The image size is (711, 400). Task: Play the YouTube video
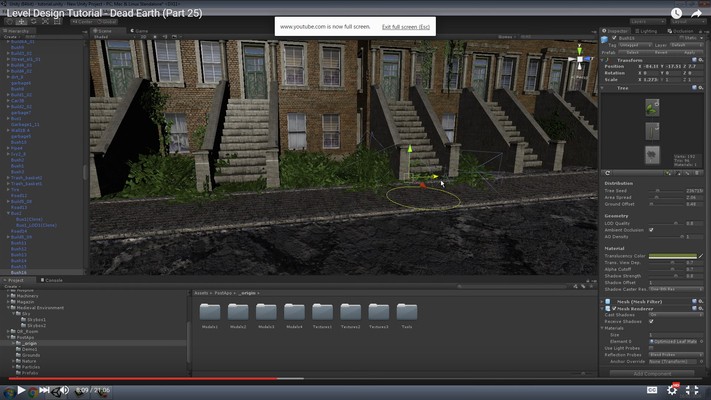(x=21, y=390)
